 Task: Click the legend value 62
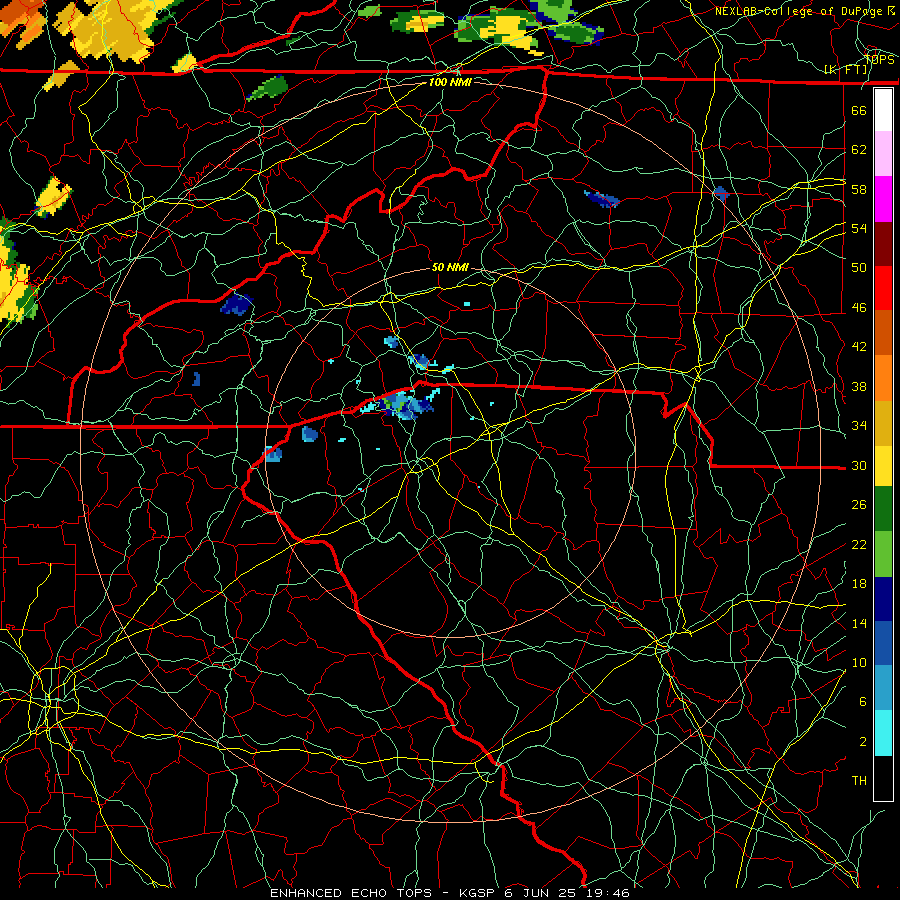pyautogui.click(x=859, y=150)
